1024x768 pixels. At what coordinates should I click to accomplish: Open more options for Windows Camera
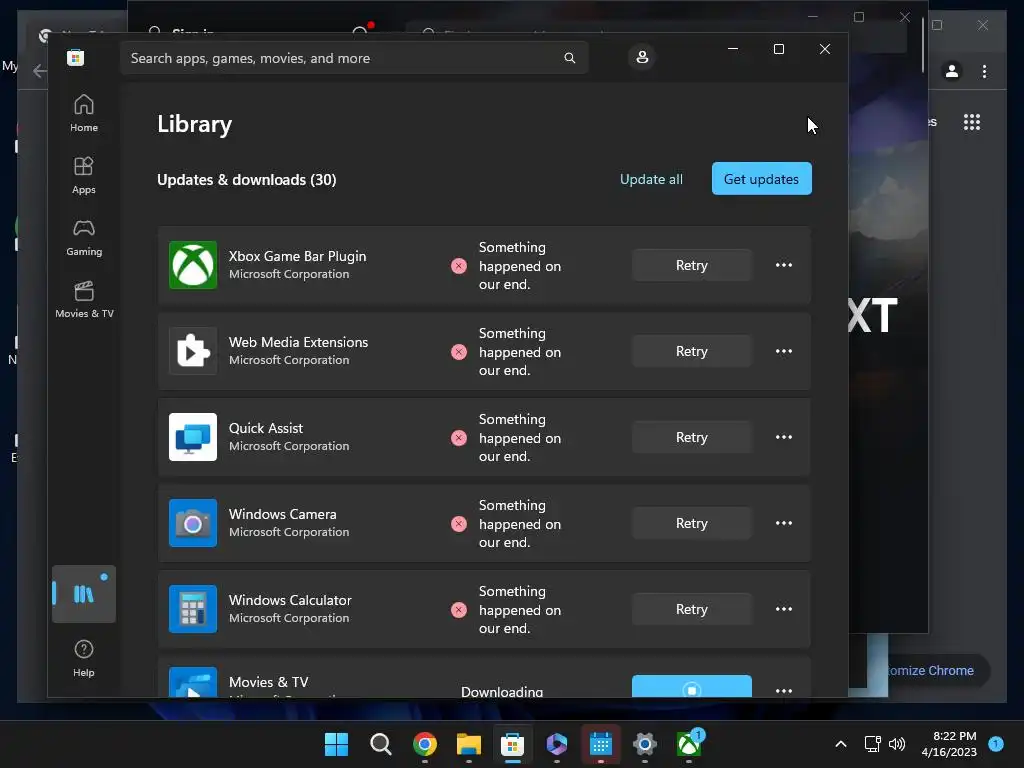[x=784, y=523]
